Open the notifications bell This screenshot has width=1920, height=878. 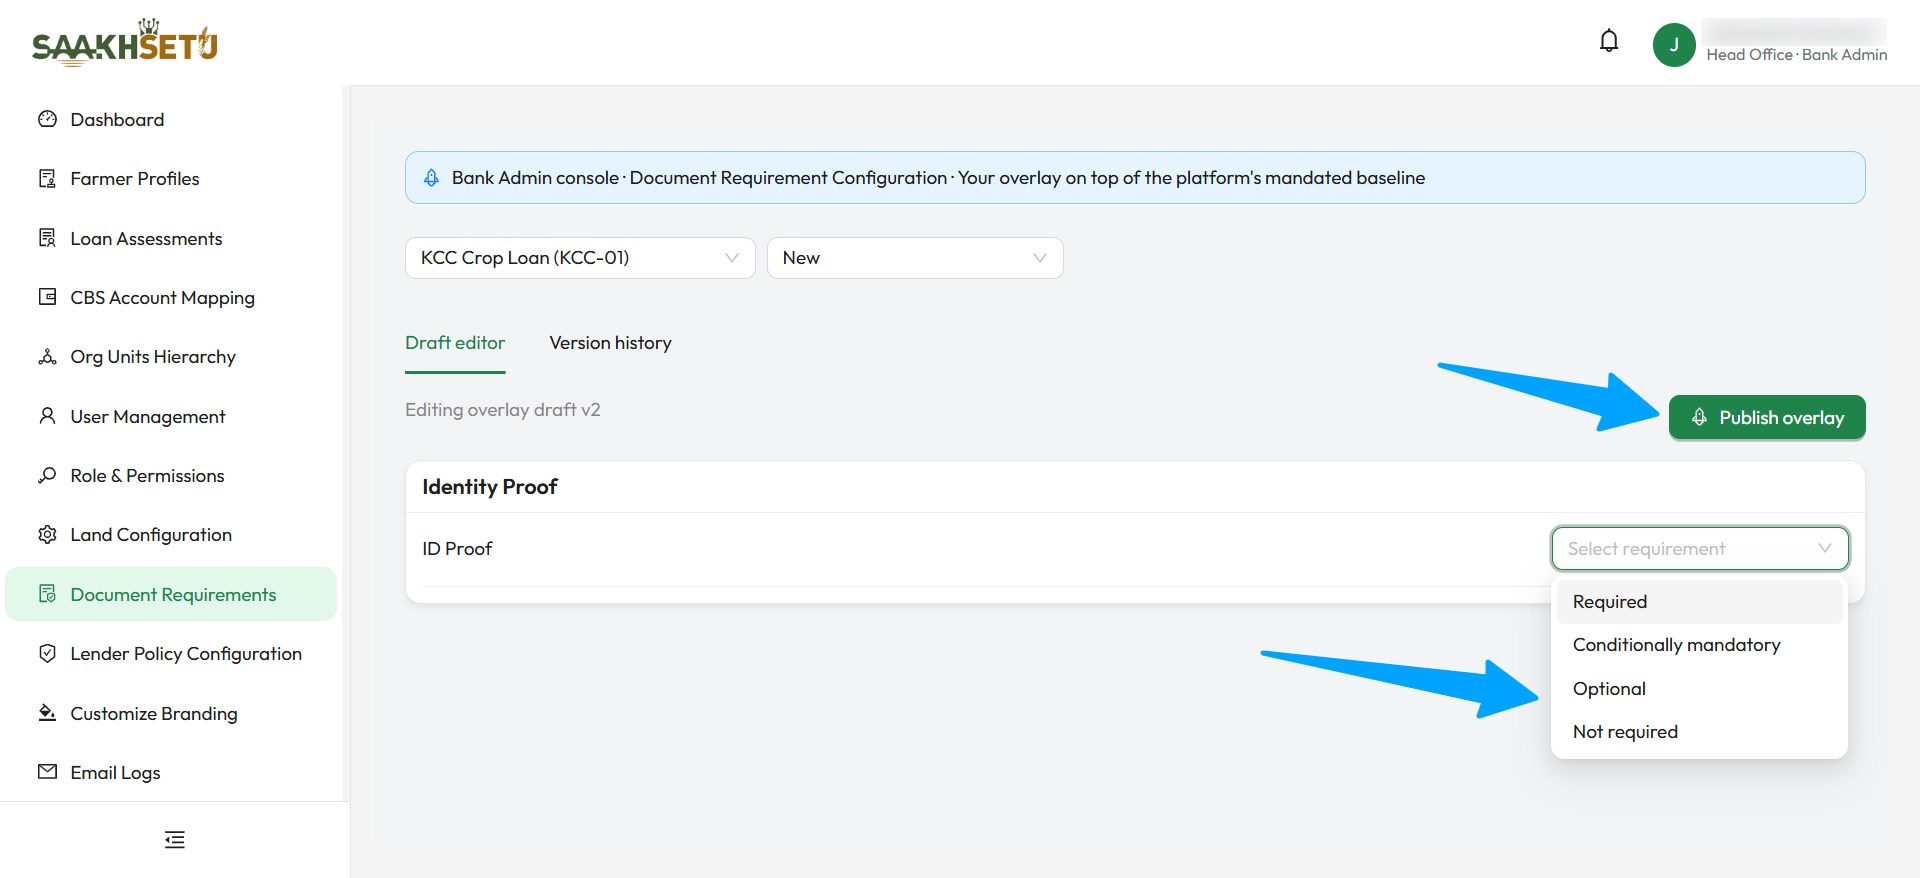click(x=1609, y=41)
